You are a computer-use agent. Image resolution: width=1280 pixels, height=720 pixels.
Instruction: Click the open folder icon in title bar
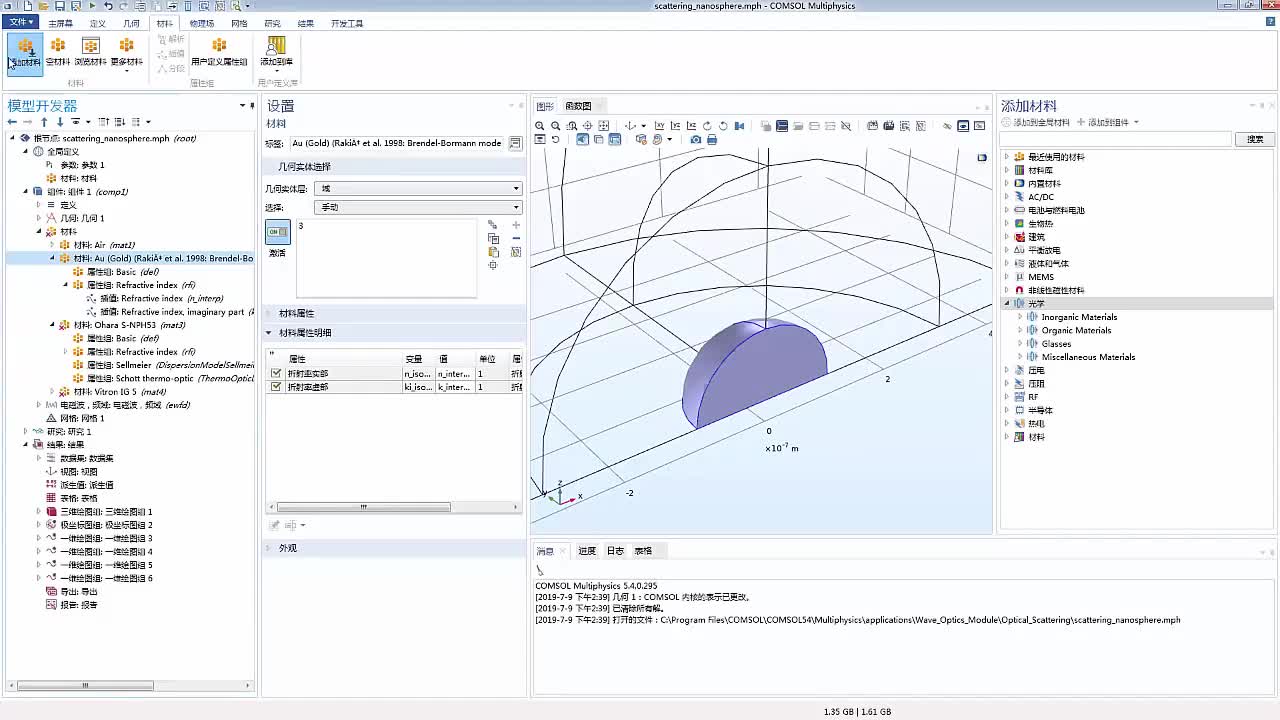tap(44, 6)
